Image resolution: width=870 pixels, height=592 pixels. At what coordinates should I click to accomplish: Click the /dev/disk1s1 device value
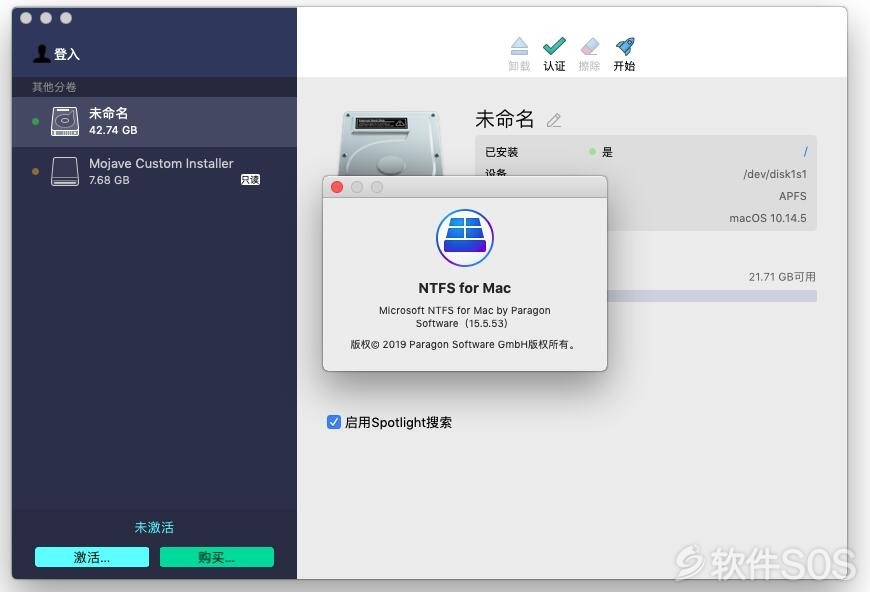[775, 174]
